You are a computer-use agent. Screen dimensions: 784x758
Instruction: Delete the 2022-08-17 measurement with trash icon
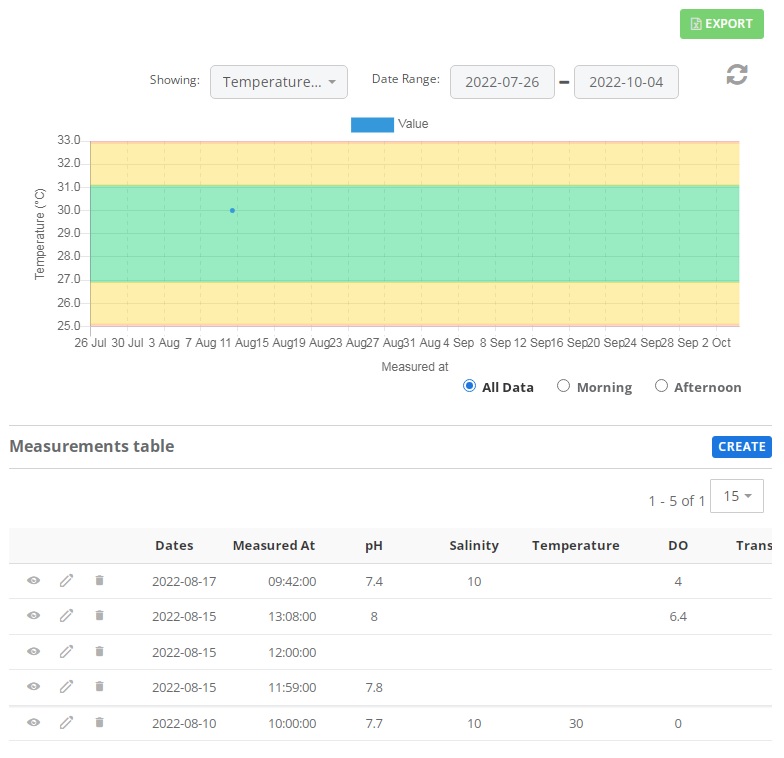point(99,581)
